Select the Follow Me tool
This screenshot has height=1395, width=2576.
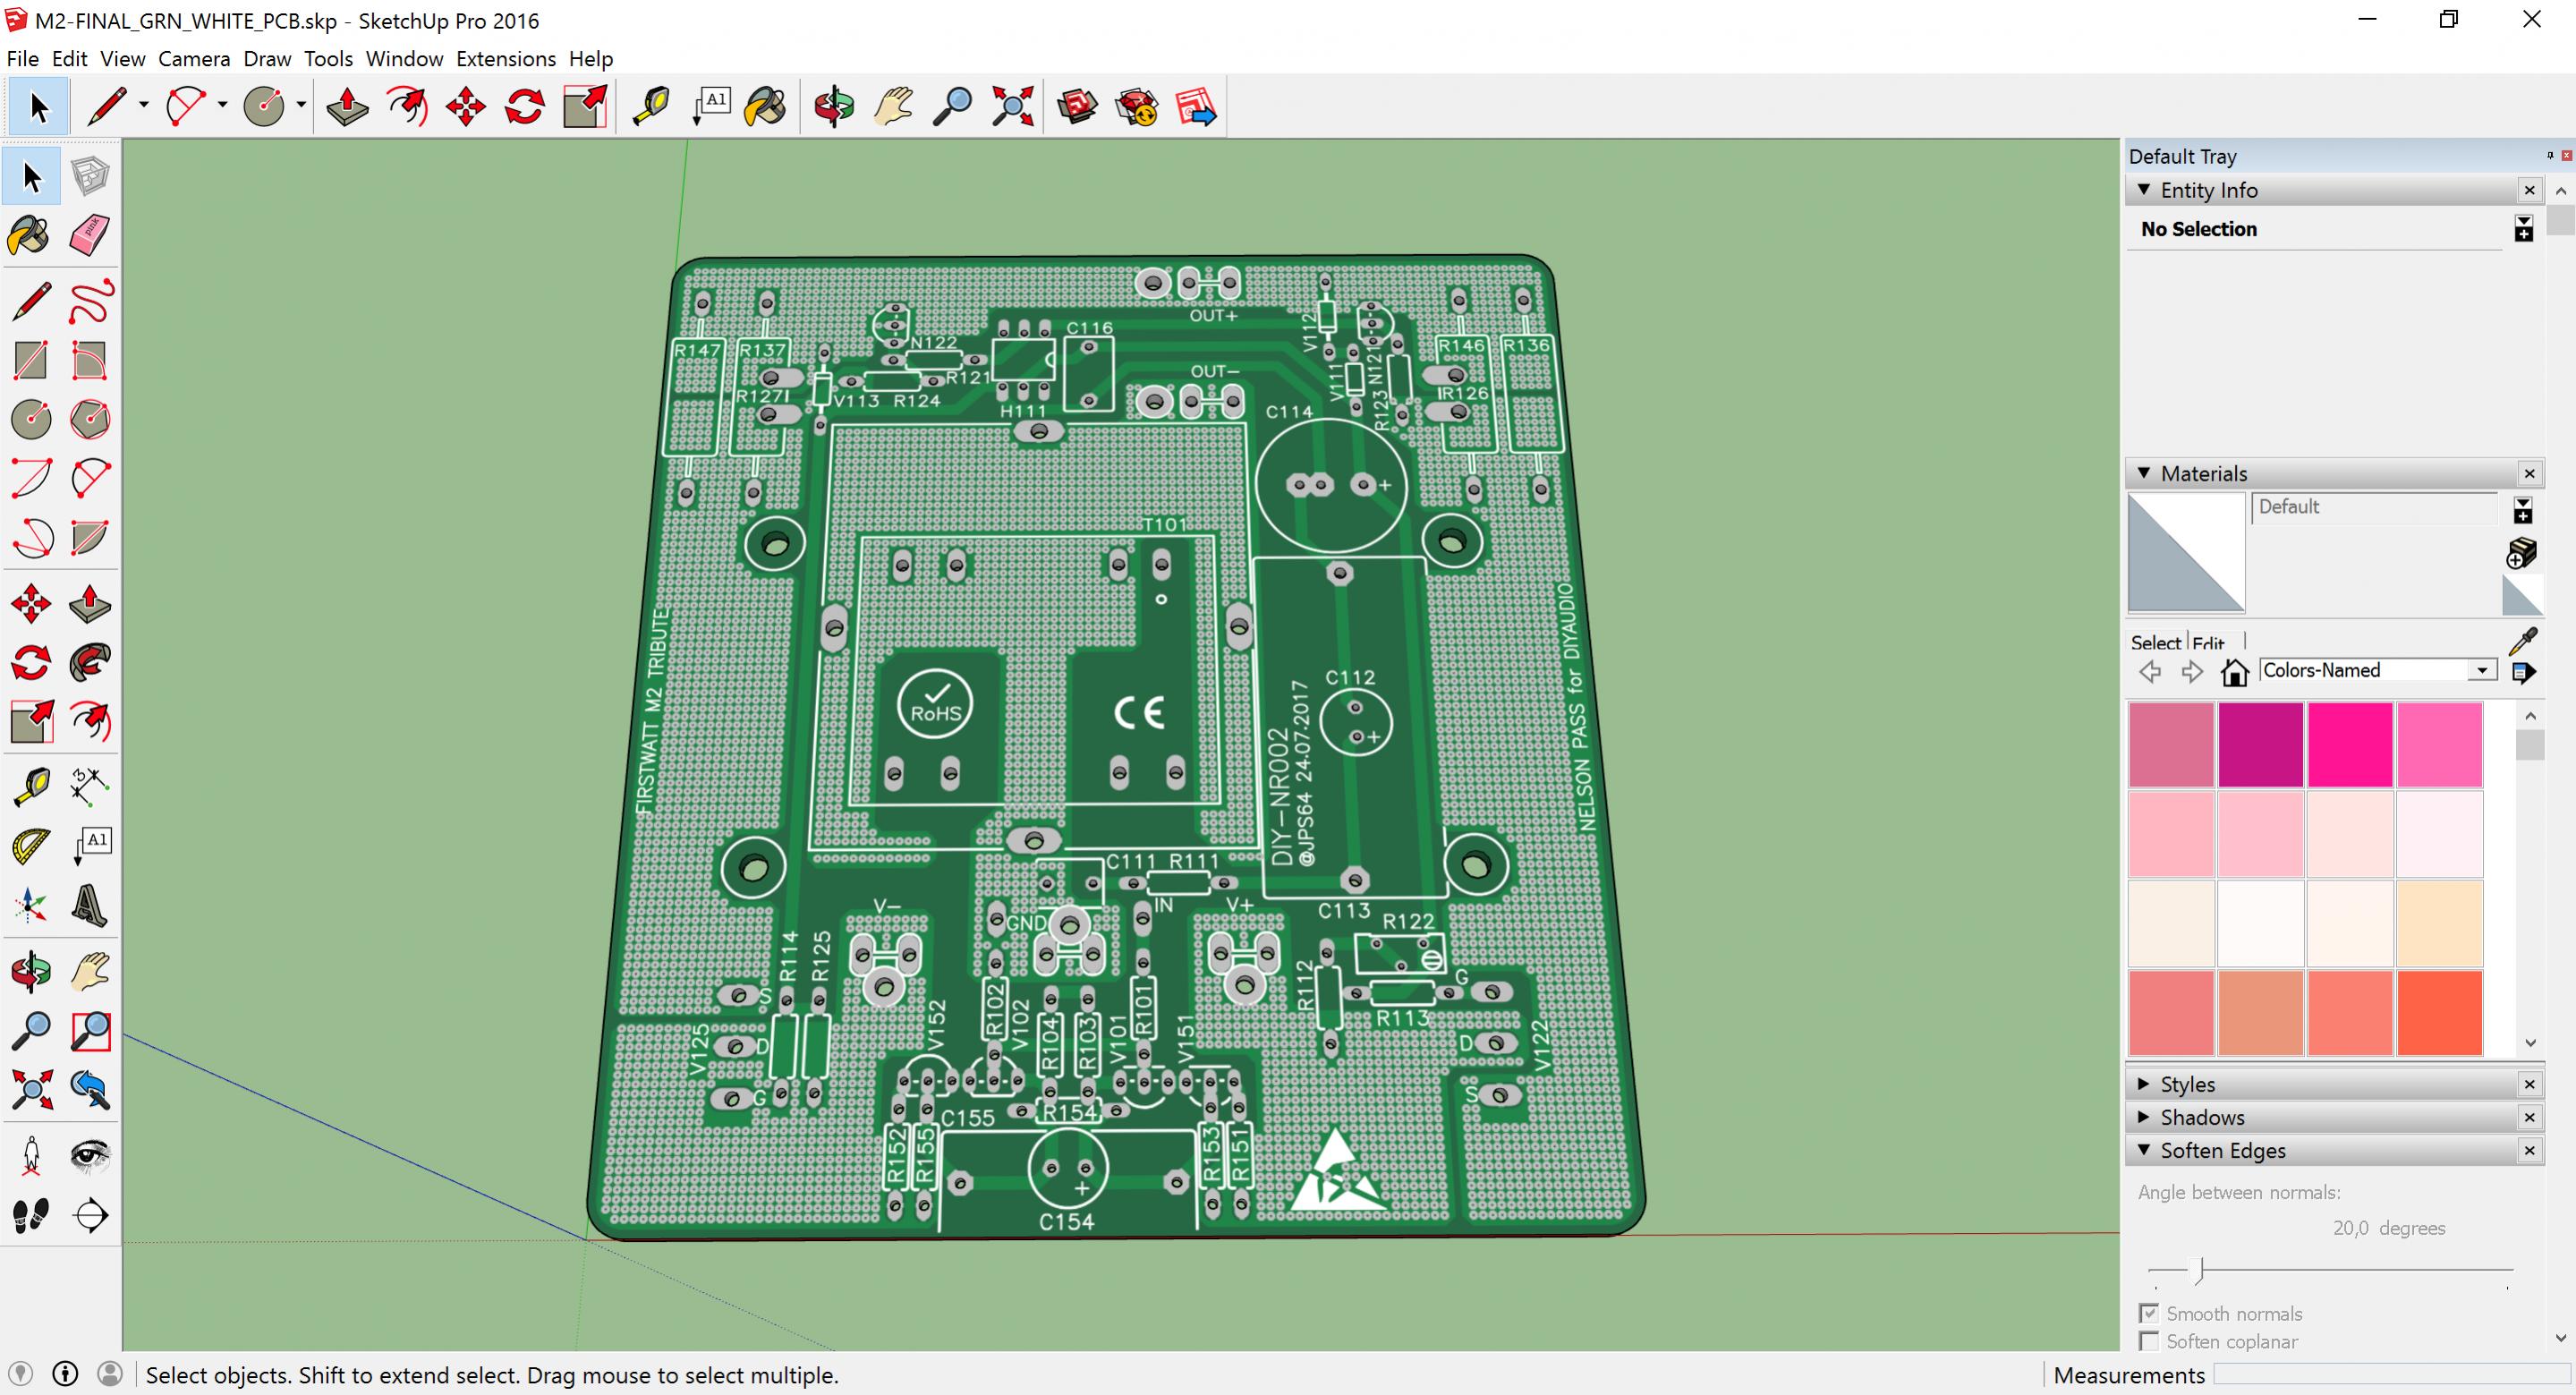(x=90, y=662)
